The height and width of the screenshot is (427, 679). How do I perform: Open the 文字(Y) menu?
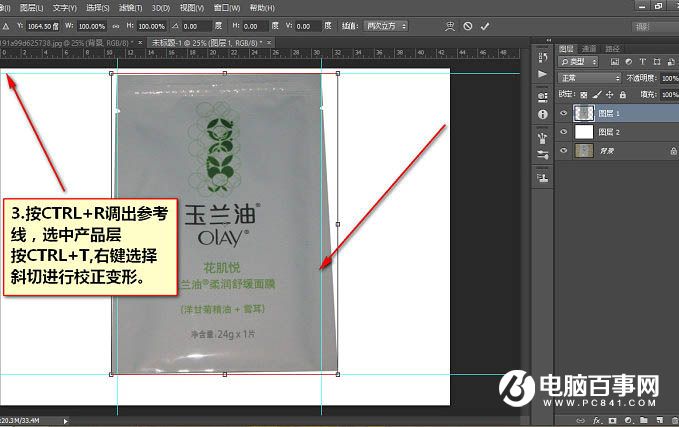point(65,8)
